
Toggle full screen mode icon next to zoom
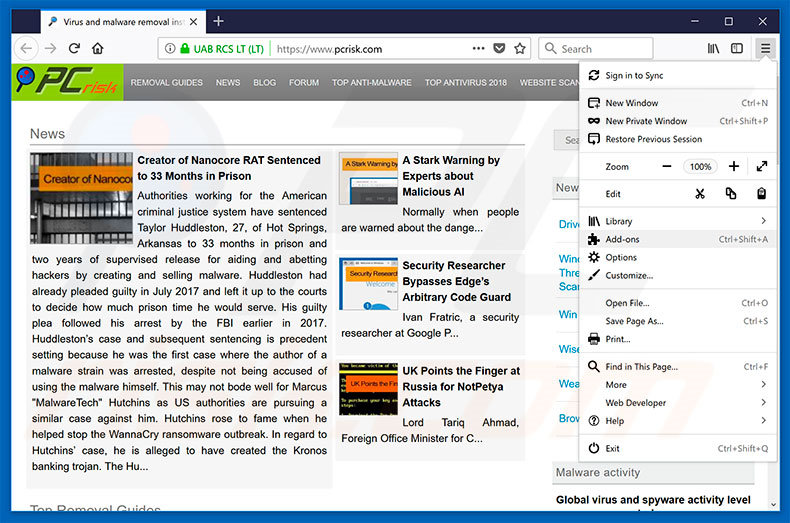[761, 167]
